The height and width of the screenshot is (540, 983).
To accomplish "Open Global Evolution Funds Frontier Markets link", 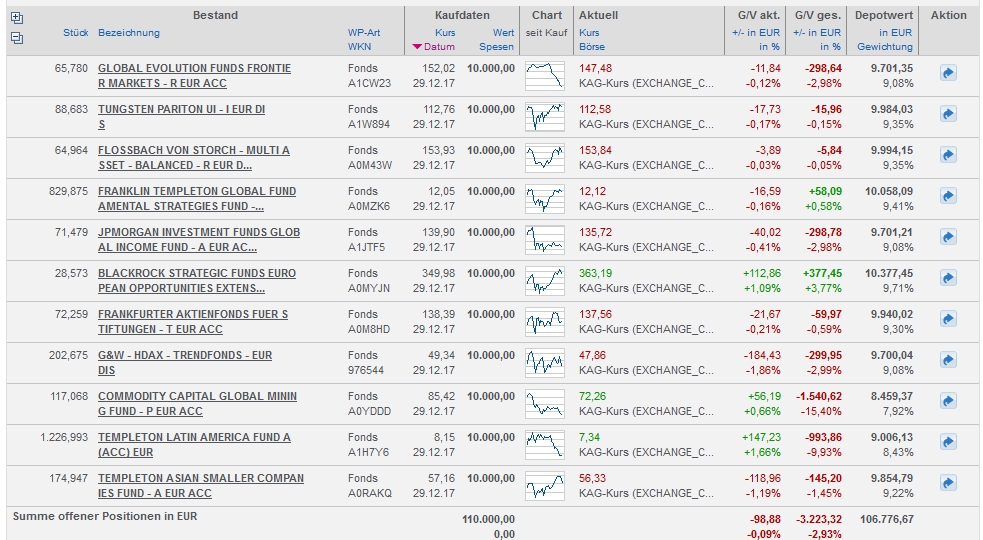I will pos(194,76).
